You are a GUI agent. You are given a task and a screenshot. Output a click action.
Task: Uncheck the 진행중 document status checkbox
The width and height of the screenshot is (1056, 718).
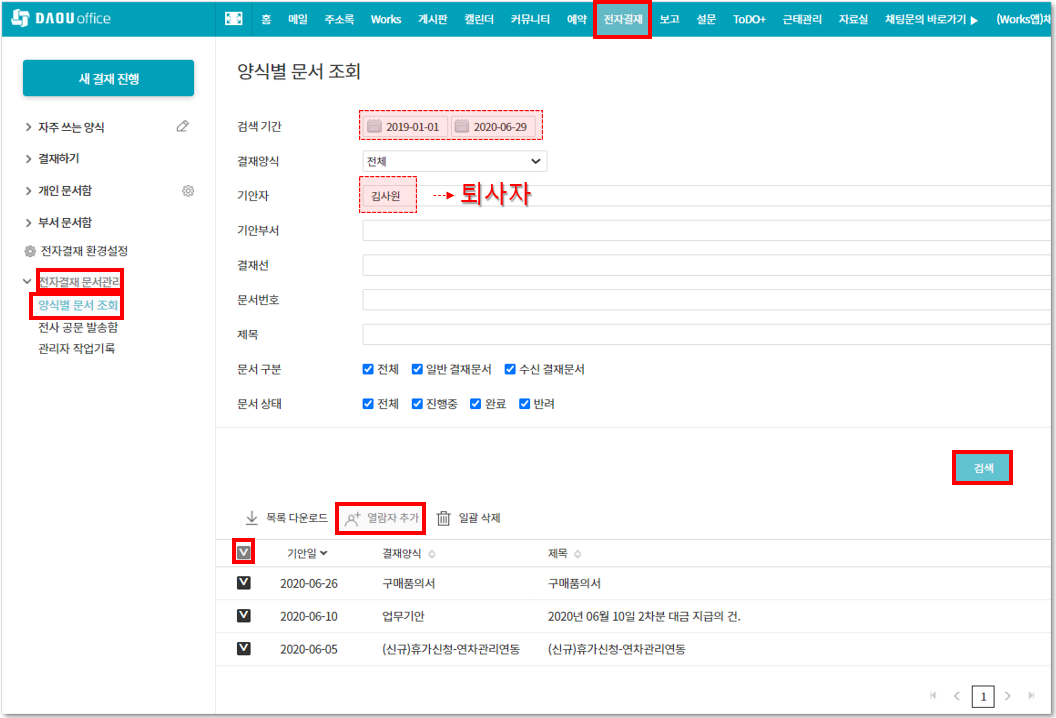pos(418,404)
